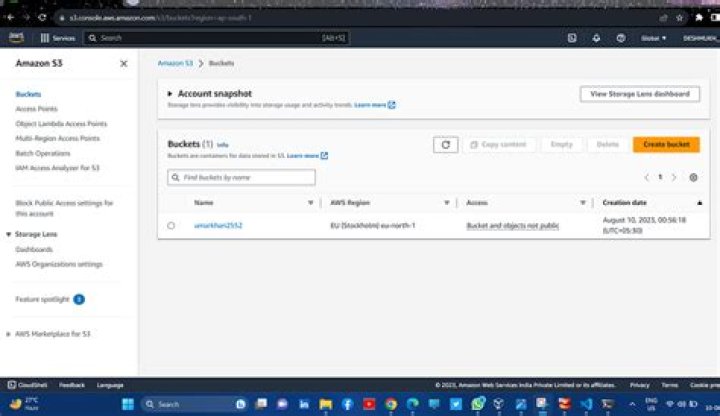This screenshot has width=720, height=416.
Task: Open Access Points in sidebar
Action: [x=37, y=109]
